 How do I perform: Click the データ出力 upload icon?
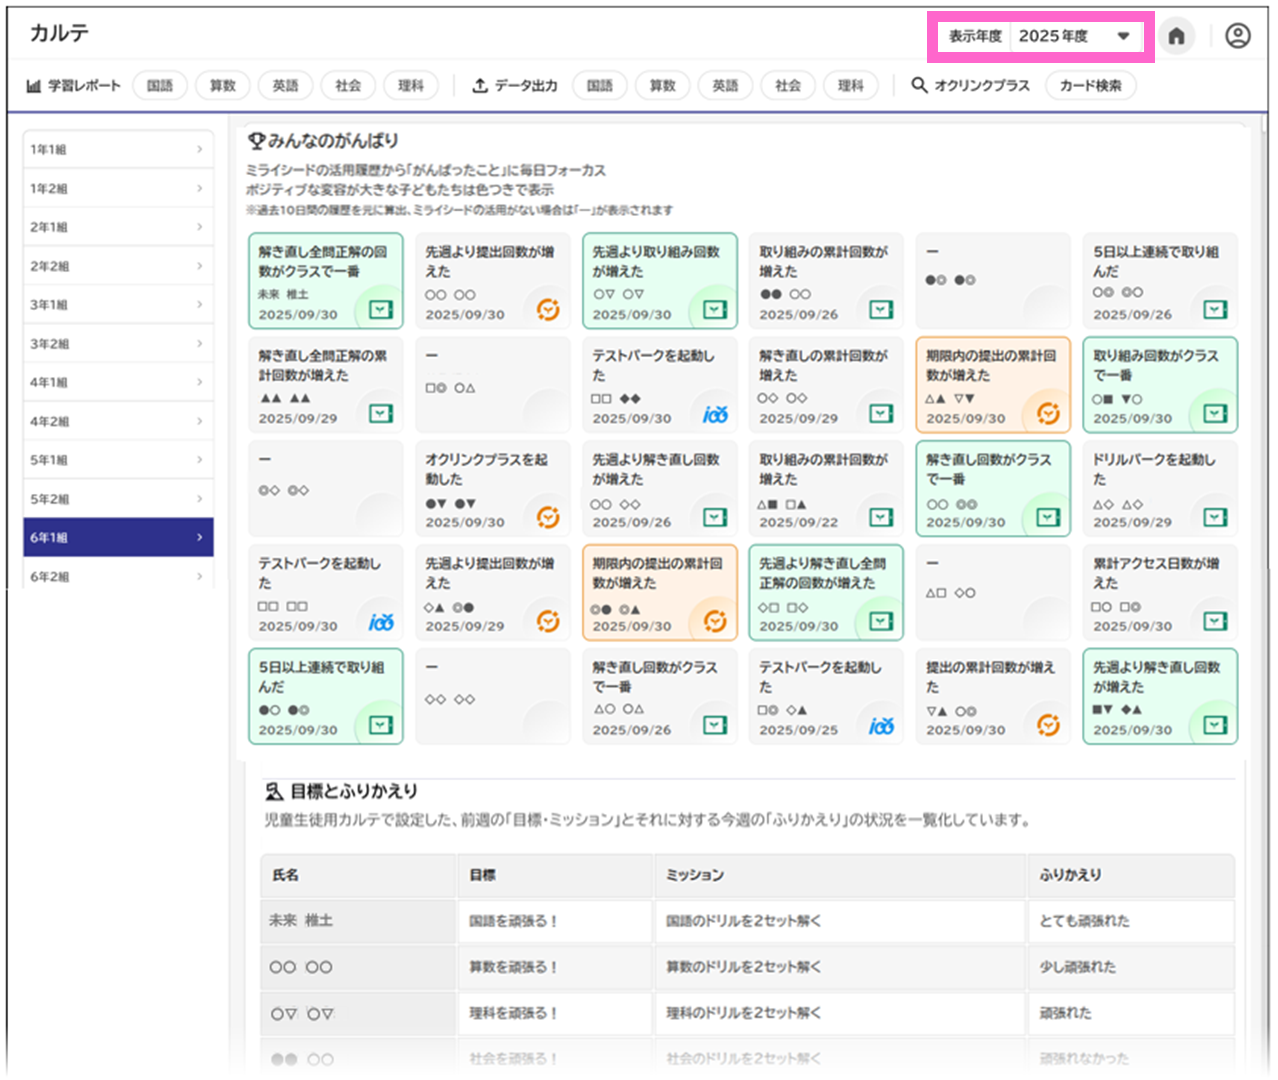[x=480, y=86]
